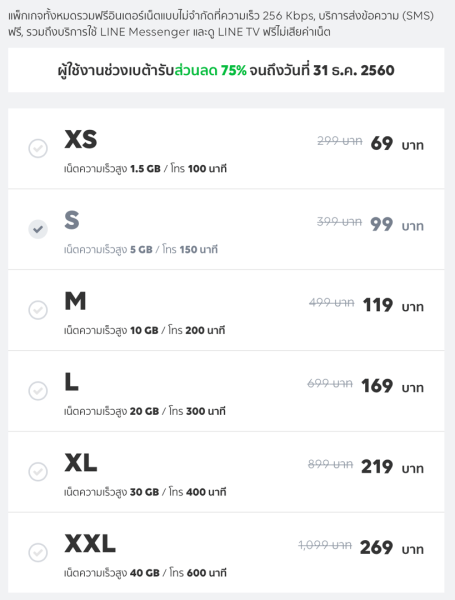The image size is (455, 600).
Task: Click the 75% discount banner text
Action: tap(226, 70)
